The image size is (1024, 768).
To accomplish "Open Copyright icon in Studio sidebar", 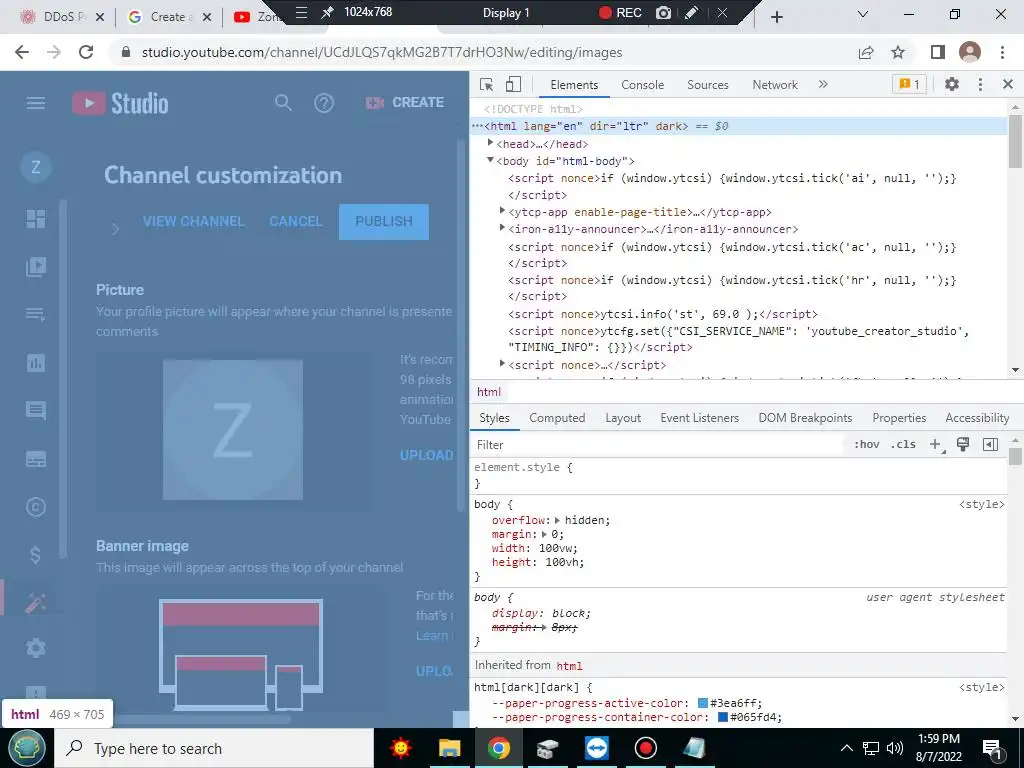I will point(36,507).
